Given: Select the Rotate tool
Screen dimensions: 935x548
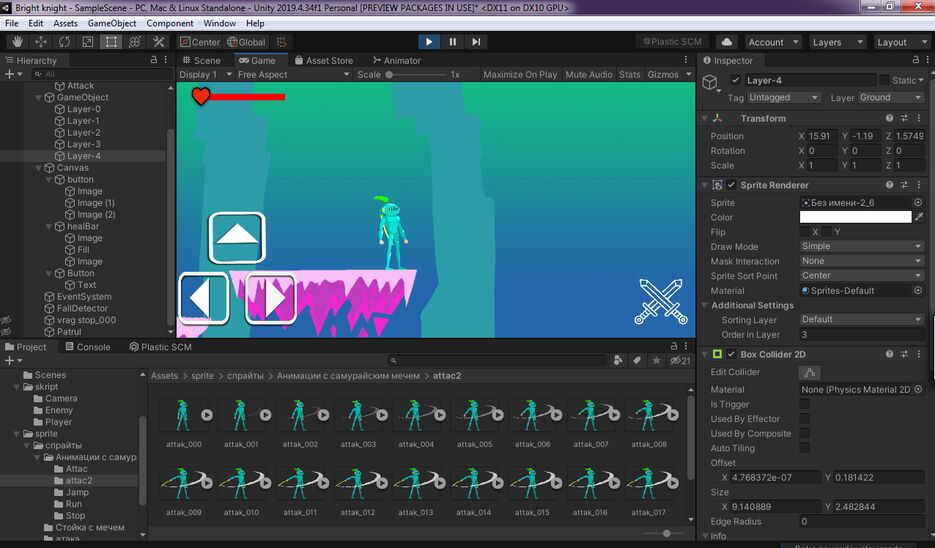Looking at the screenshot, I should click(x=64, y=42).
